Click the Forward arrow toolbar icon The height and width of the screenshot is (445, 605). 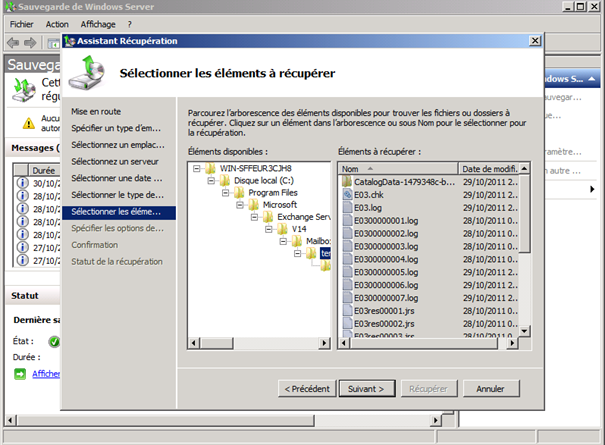coord(30,42)
